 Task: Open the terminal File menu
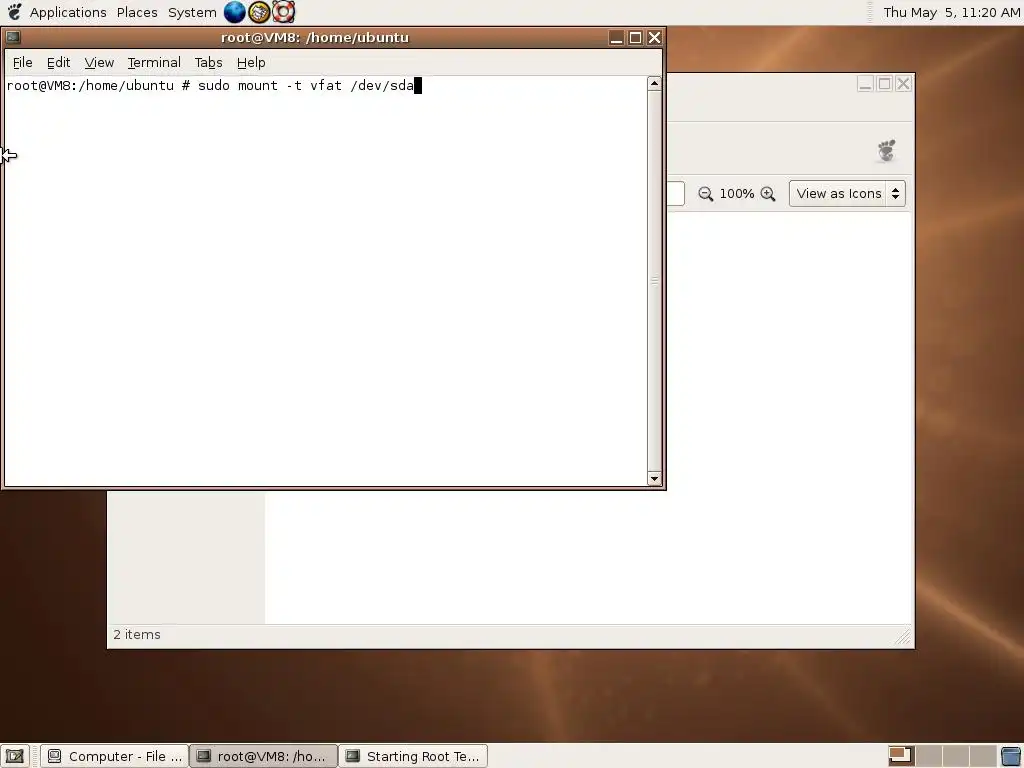[22, 63]
